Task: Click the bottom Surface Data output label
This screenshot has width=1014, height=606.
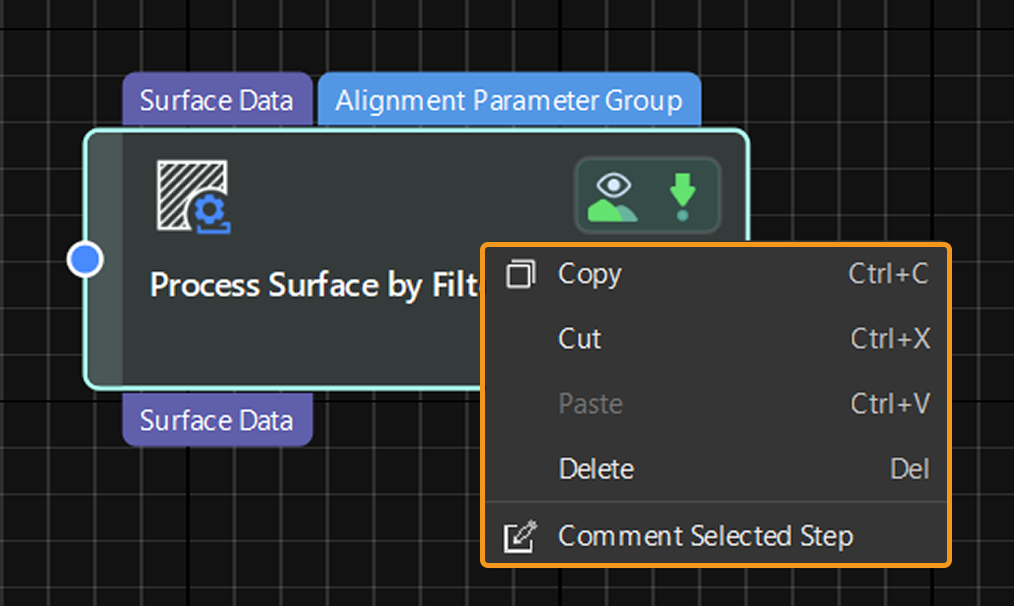Action: tap(216, 420)
